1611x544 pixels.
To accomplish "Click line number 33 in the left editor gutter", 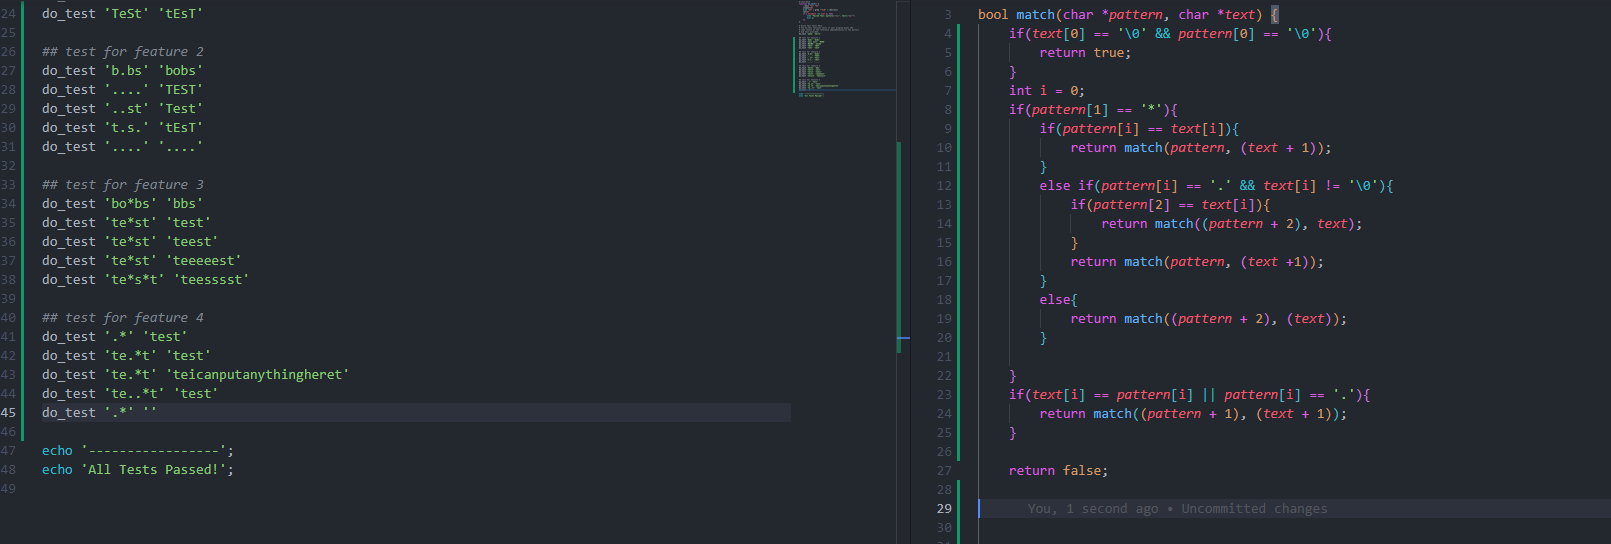I will point(9,185).
